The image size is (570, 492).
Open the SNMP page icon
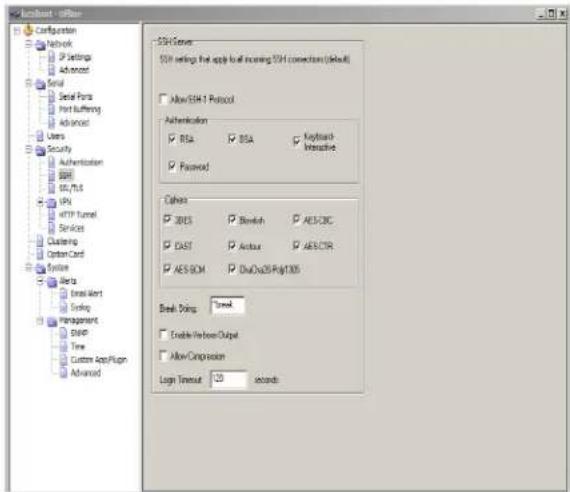coord(64,332)
